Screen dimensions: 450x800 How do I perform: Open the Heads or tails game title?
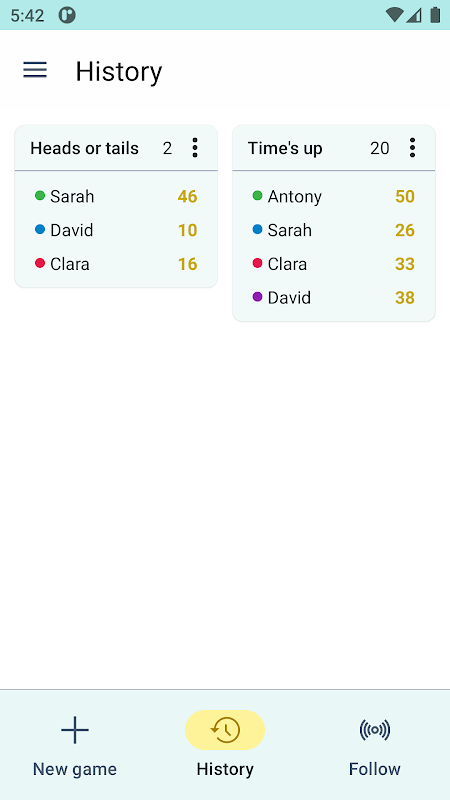pyautogui.click(x=85, y=148)
